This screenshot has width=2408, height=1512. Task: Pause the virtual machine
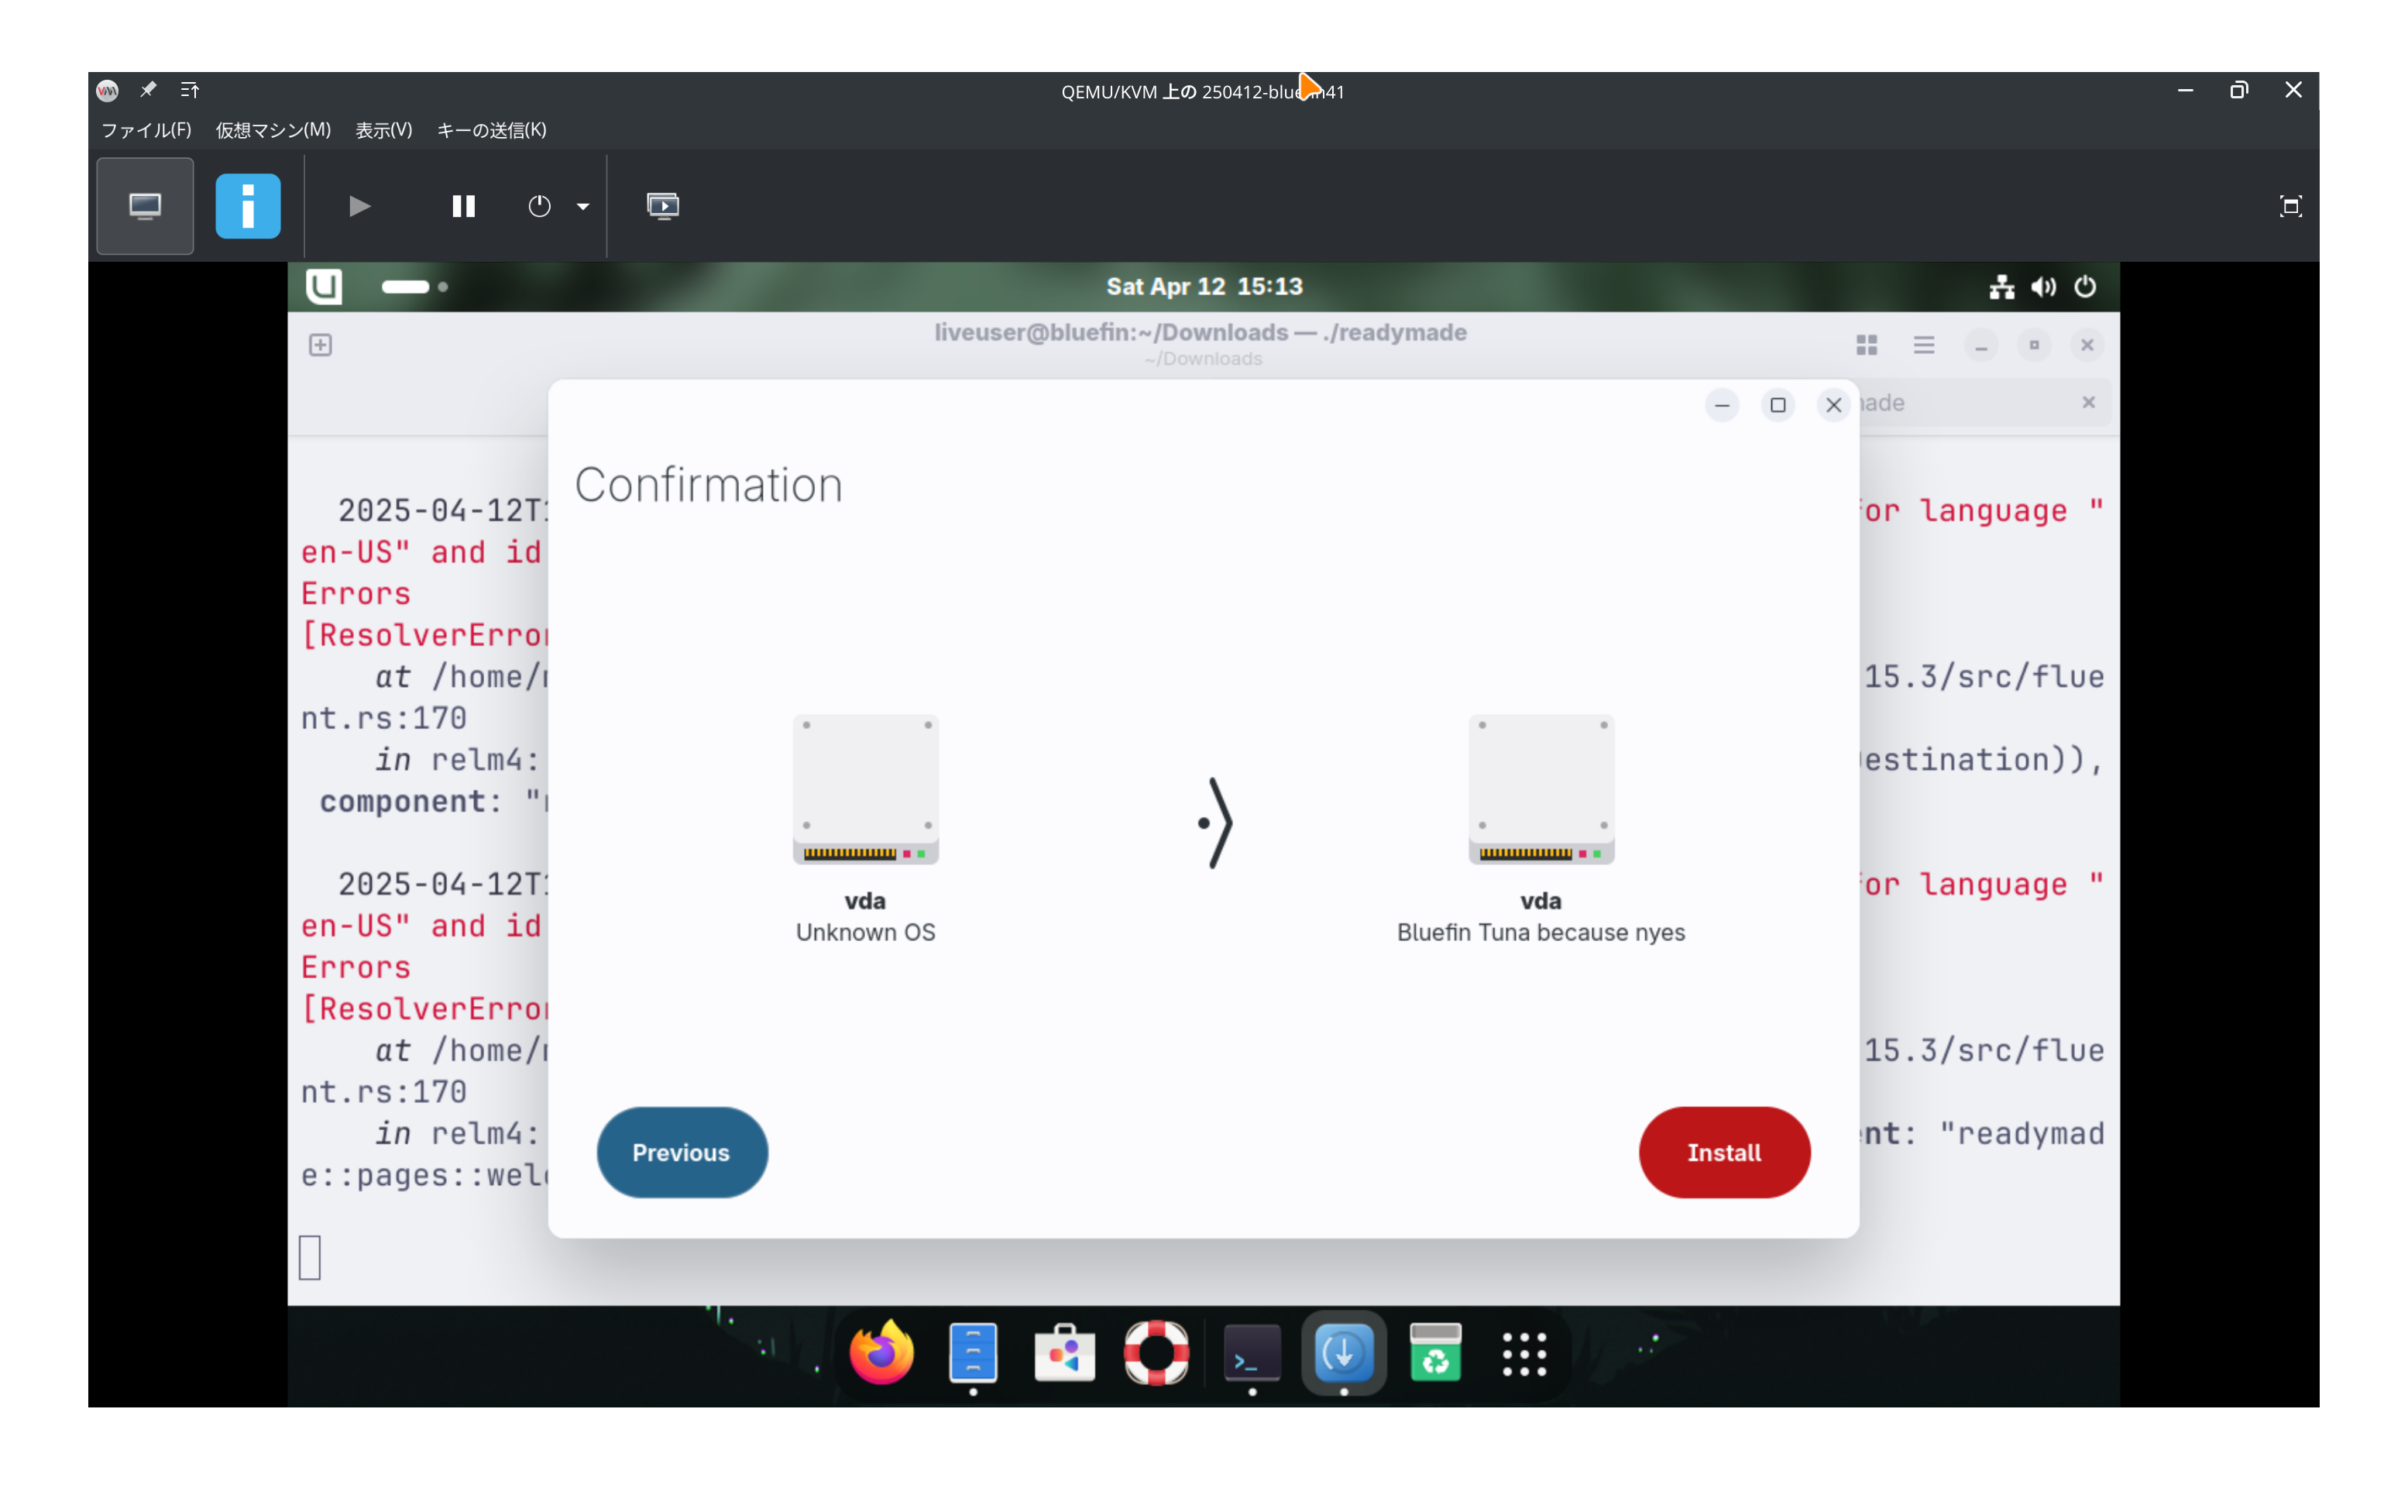pos(463,206)
